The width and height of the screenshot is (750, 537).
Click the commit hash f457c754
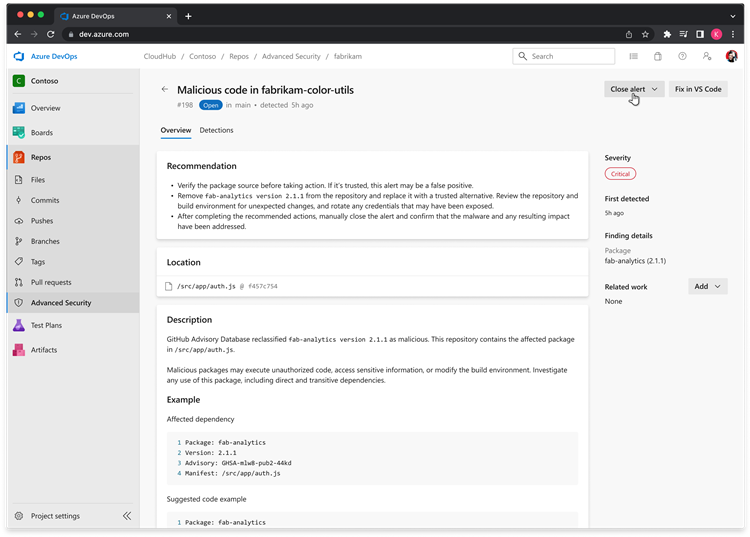coord(263,286)
